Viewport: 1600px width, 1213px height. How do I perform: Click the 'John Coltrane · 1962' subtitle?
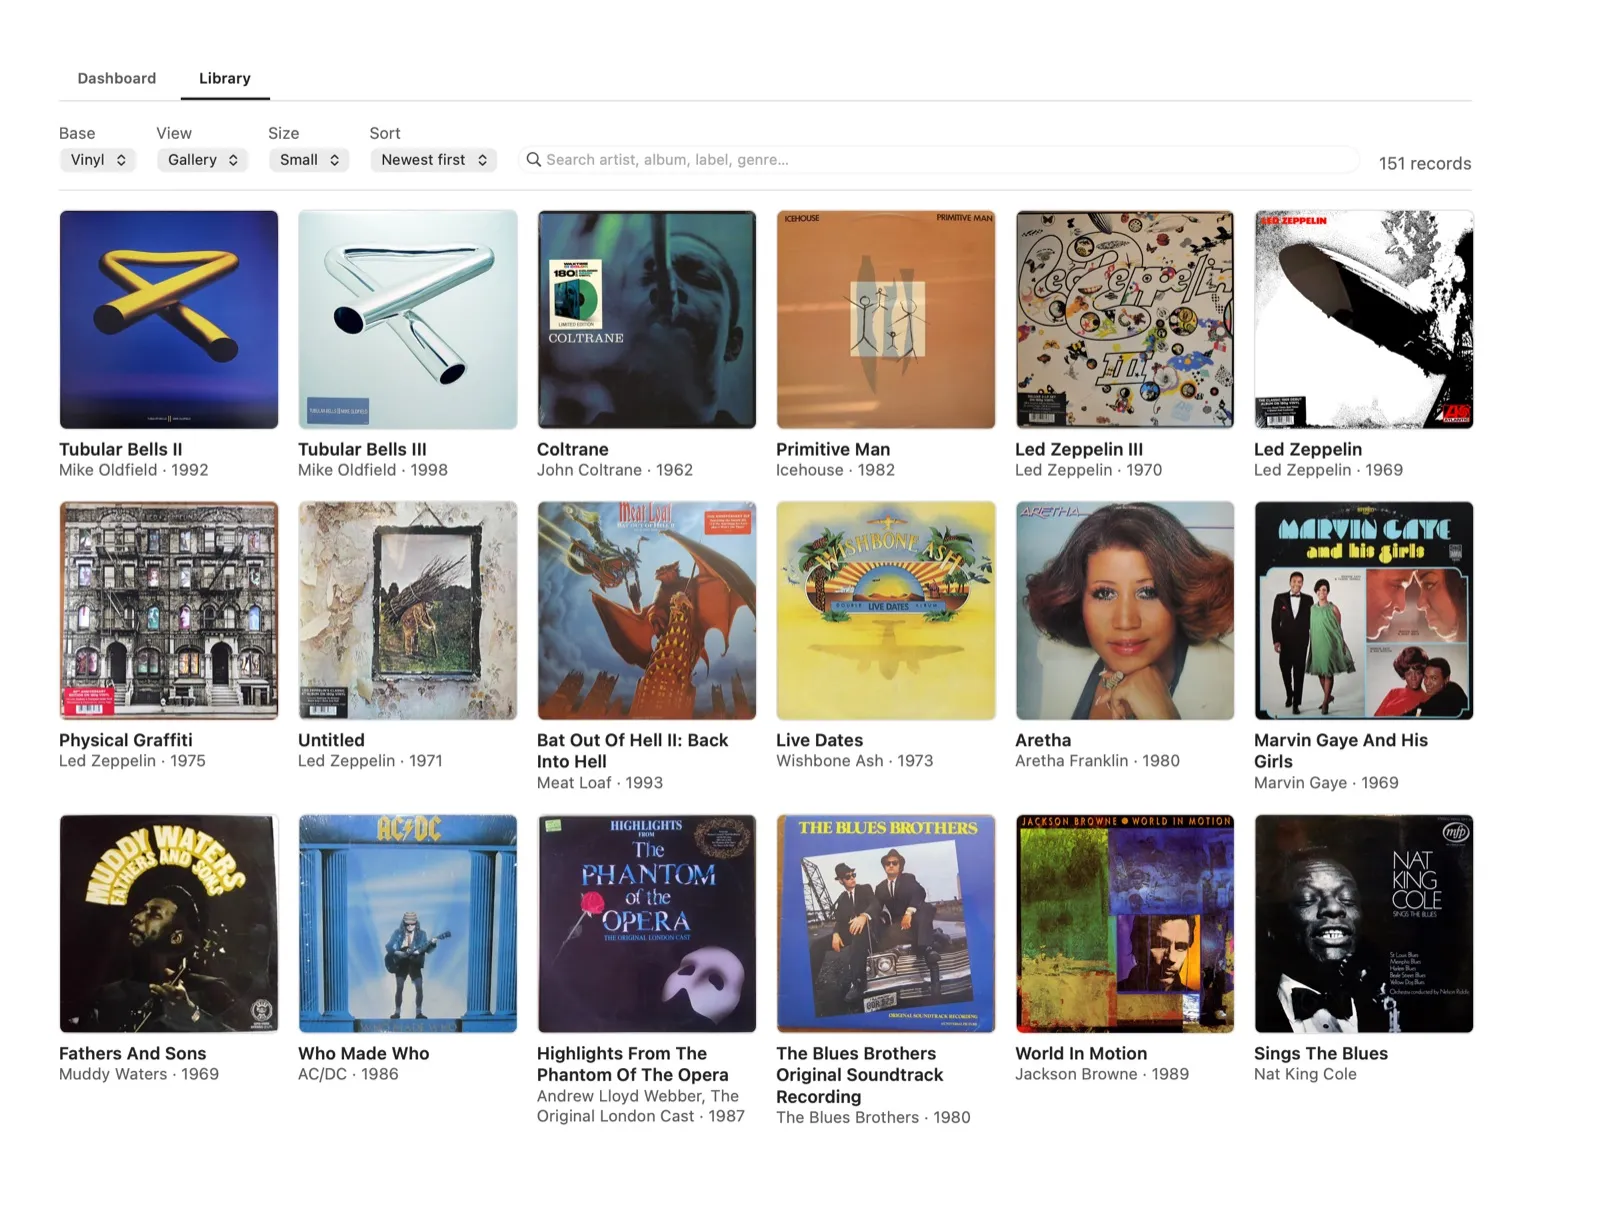(615, 470)
